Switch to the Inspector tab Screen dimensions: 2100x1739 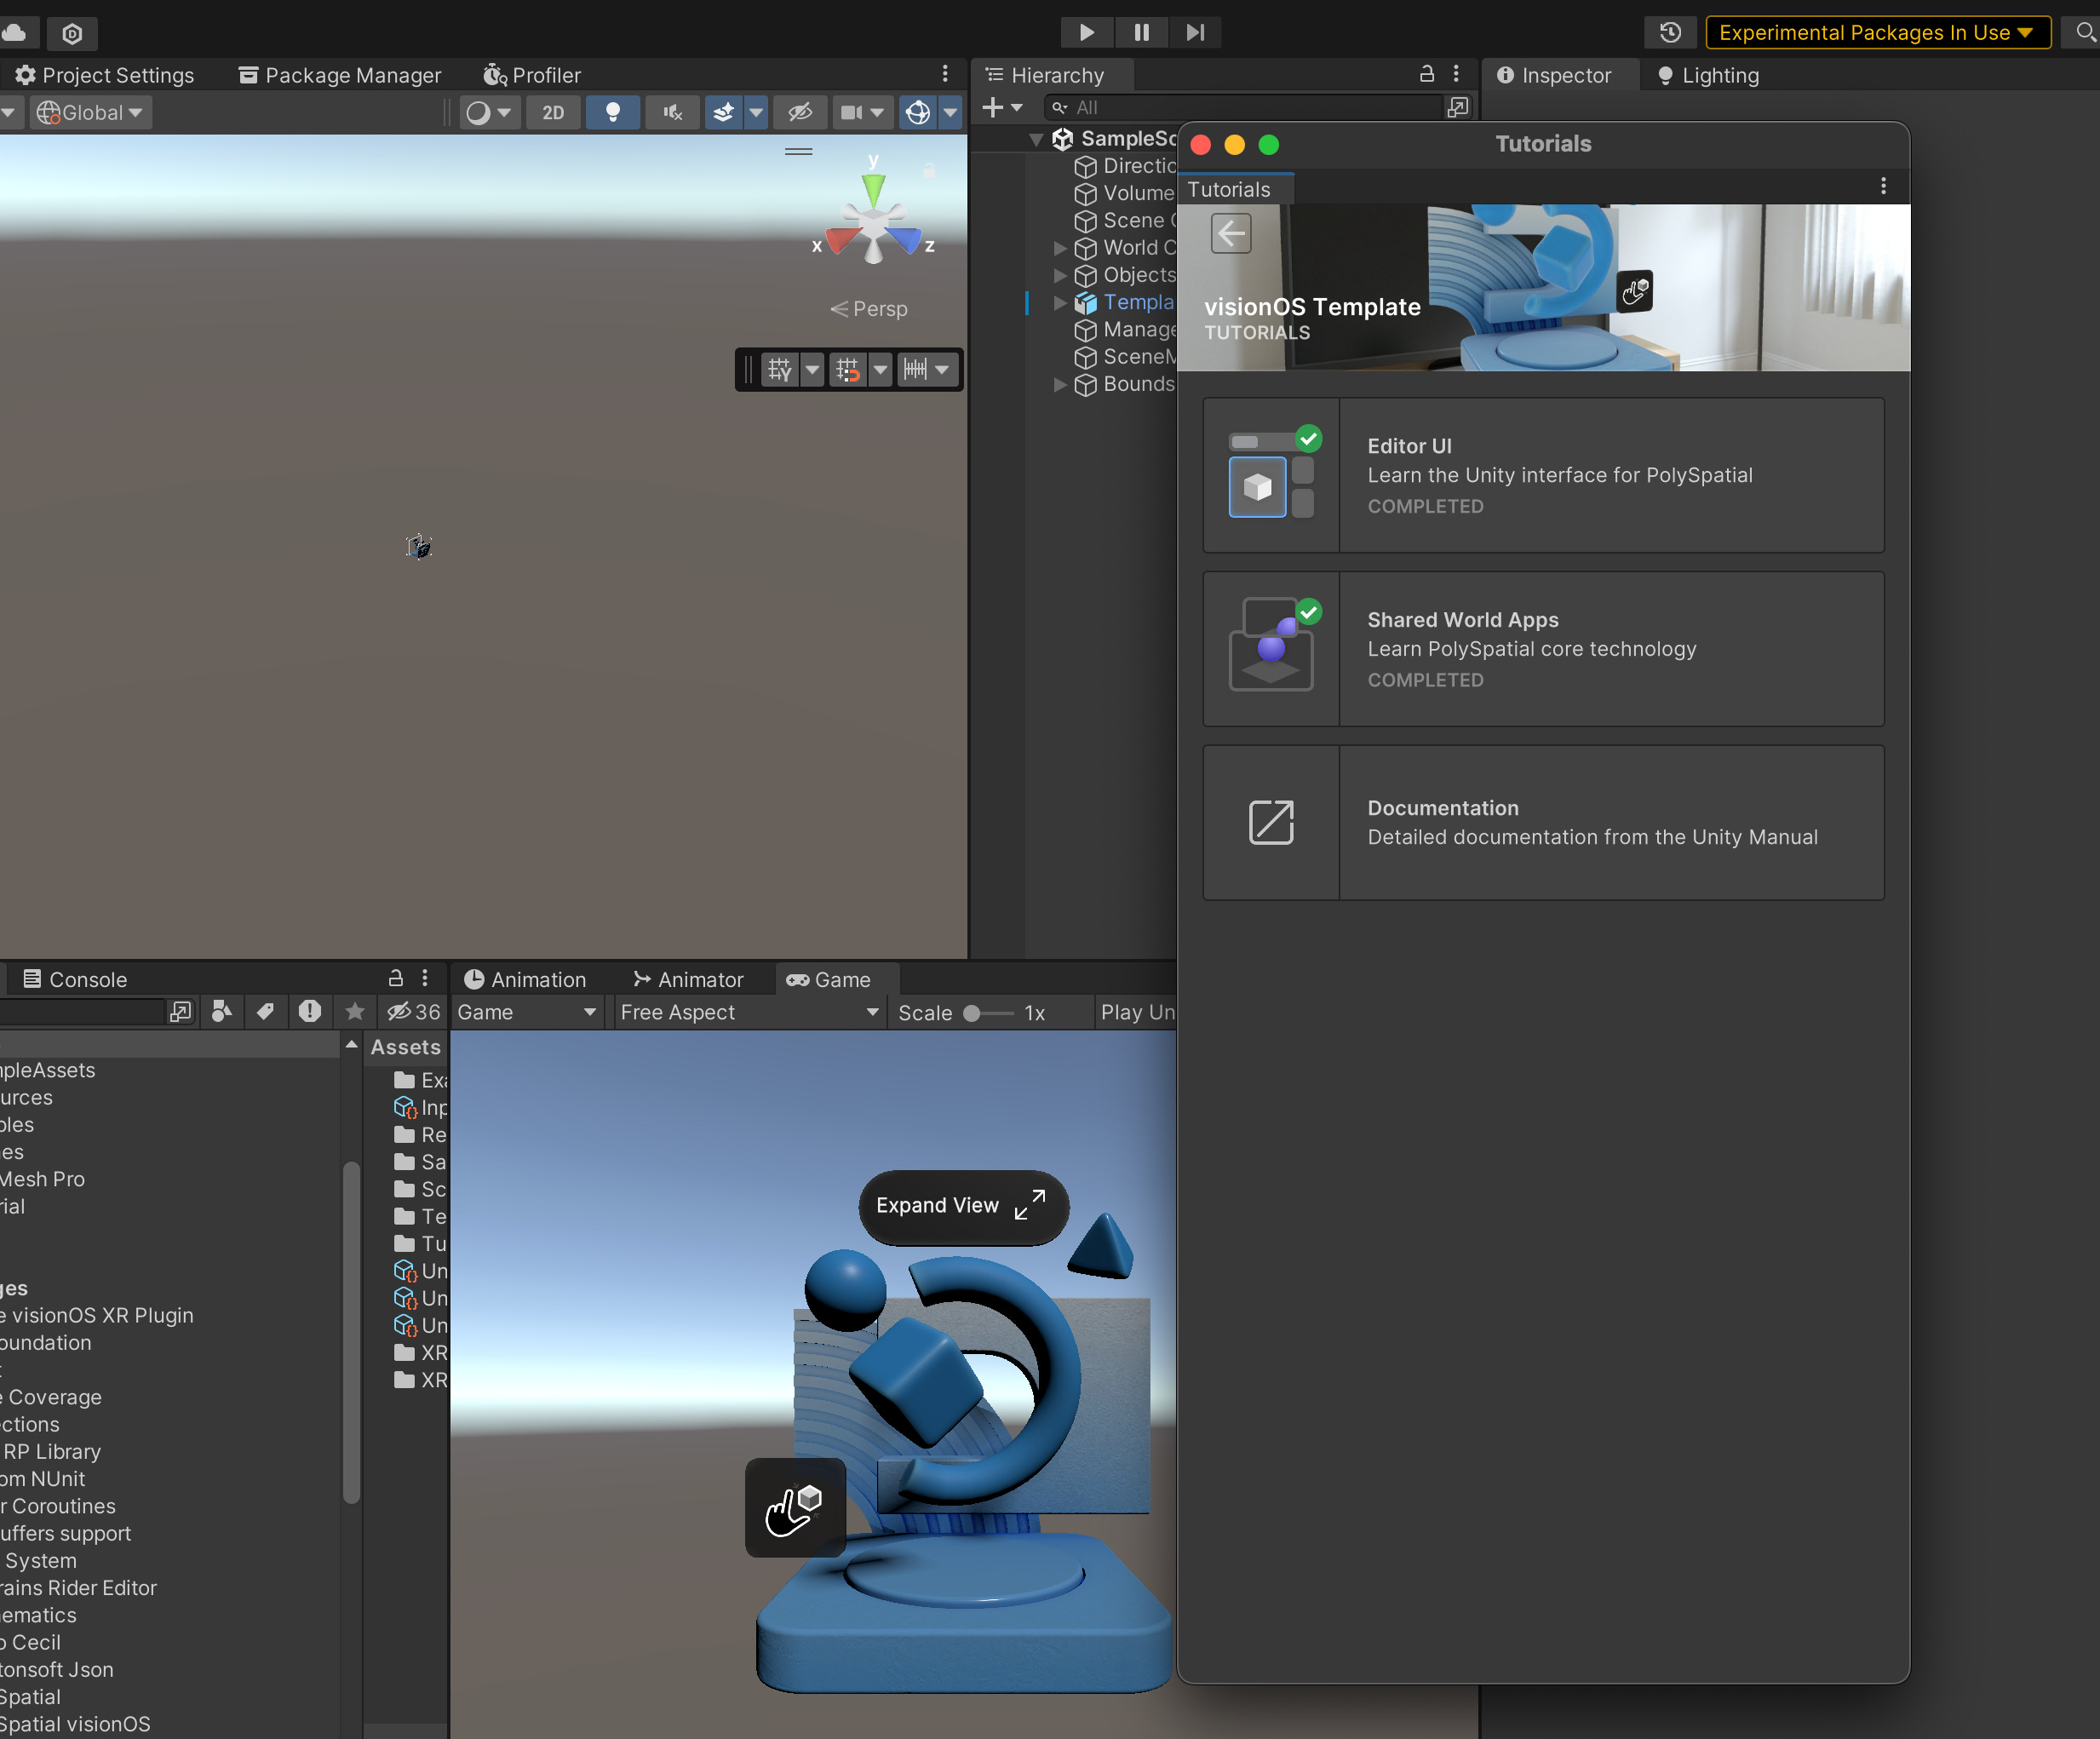(1554, 75)
